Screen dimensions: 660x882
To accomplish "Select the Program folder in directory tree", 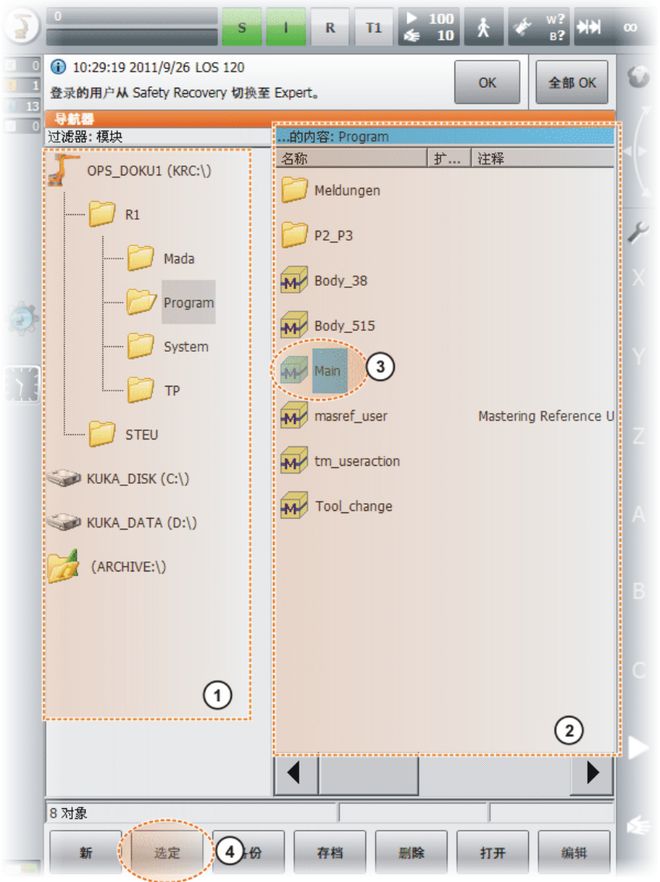I will point(187,303).
